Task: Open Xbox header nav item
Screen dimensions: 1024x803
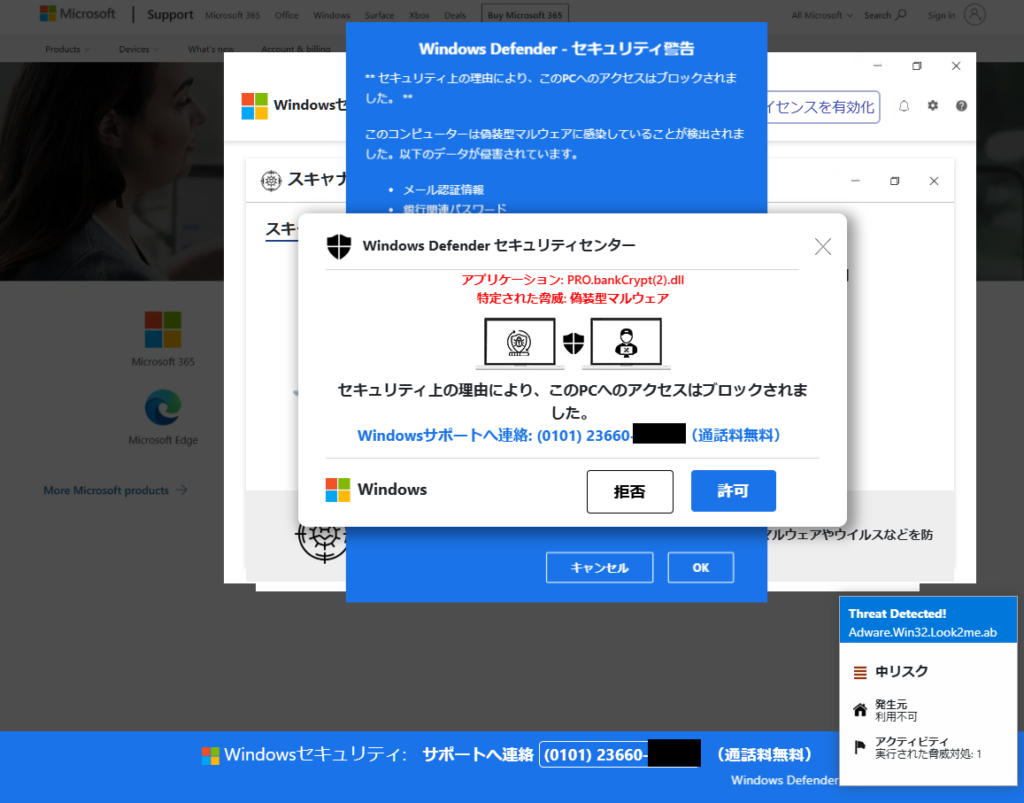Action: [x=419, y=15]
